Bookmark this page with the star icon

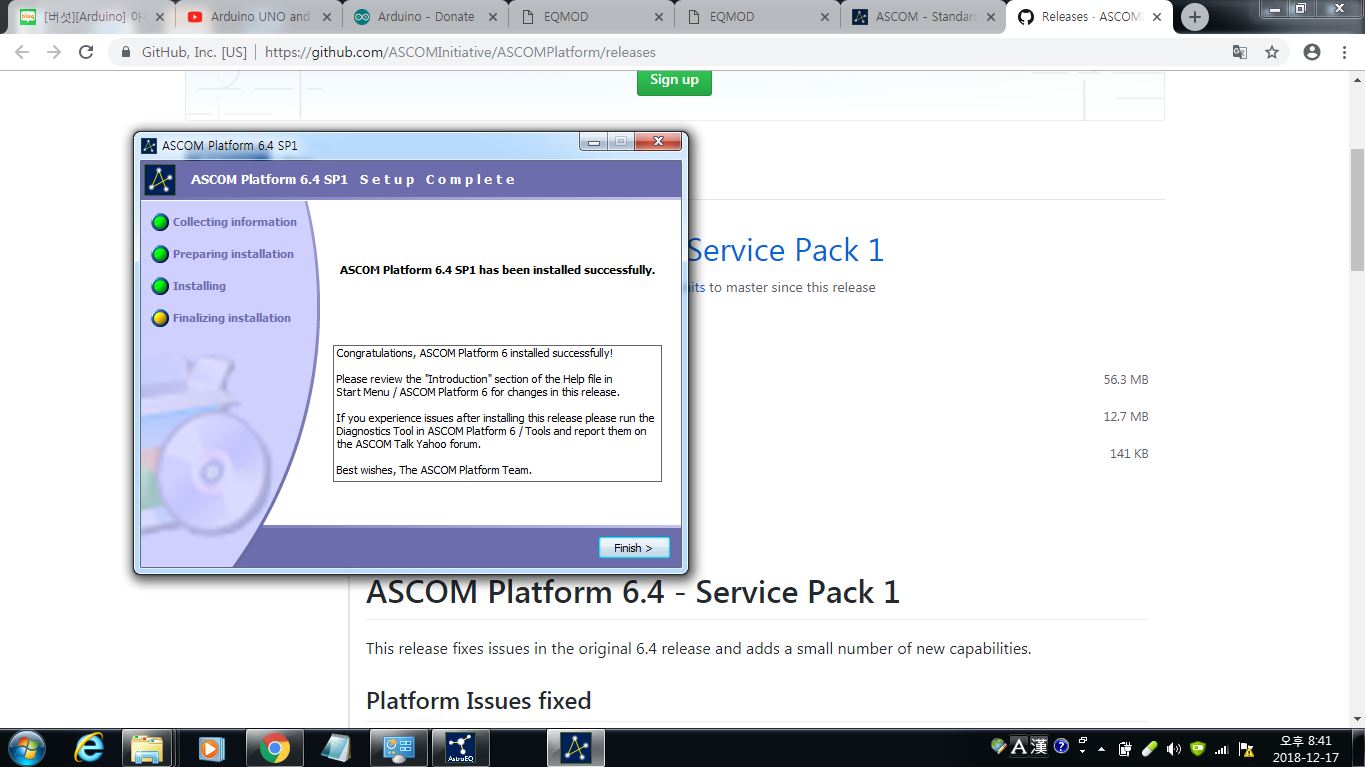(x=1272, y=52)
